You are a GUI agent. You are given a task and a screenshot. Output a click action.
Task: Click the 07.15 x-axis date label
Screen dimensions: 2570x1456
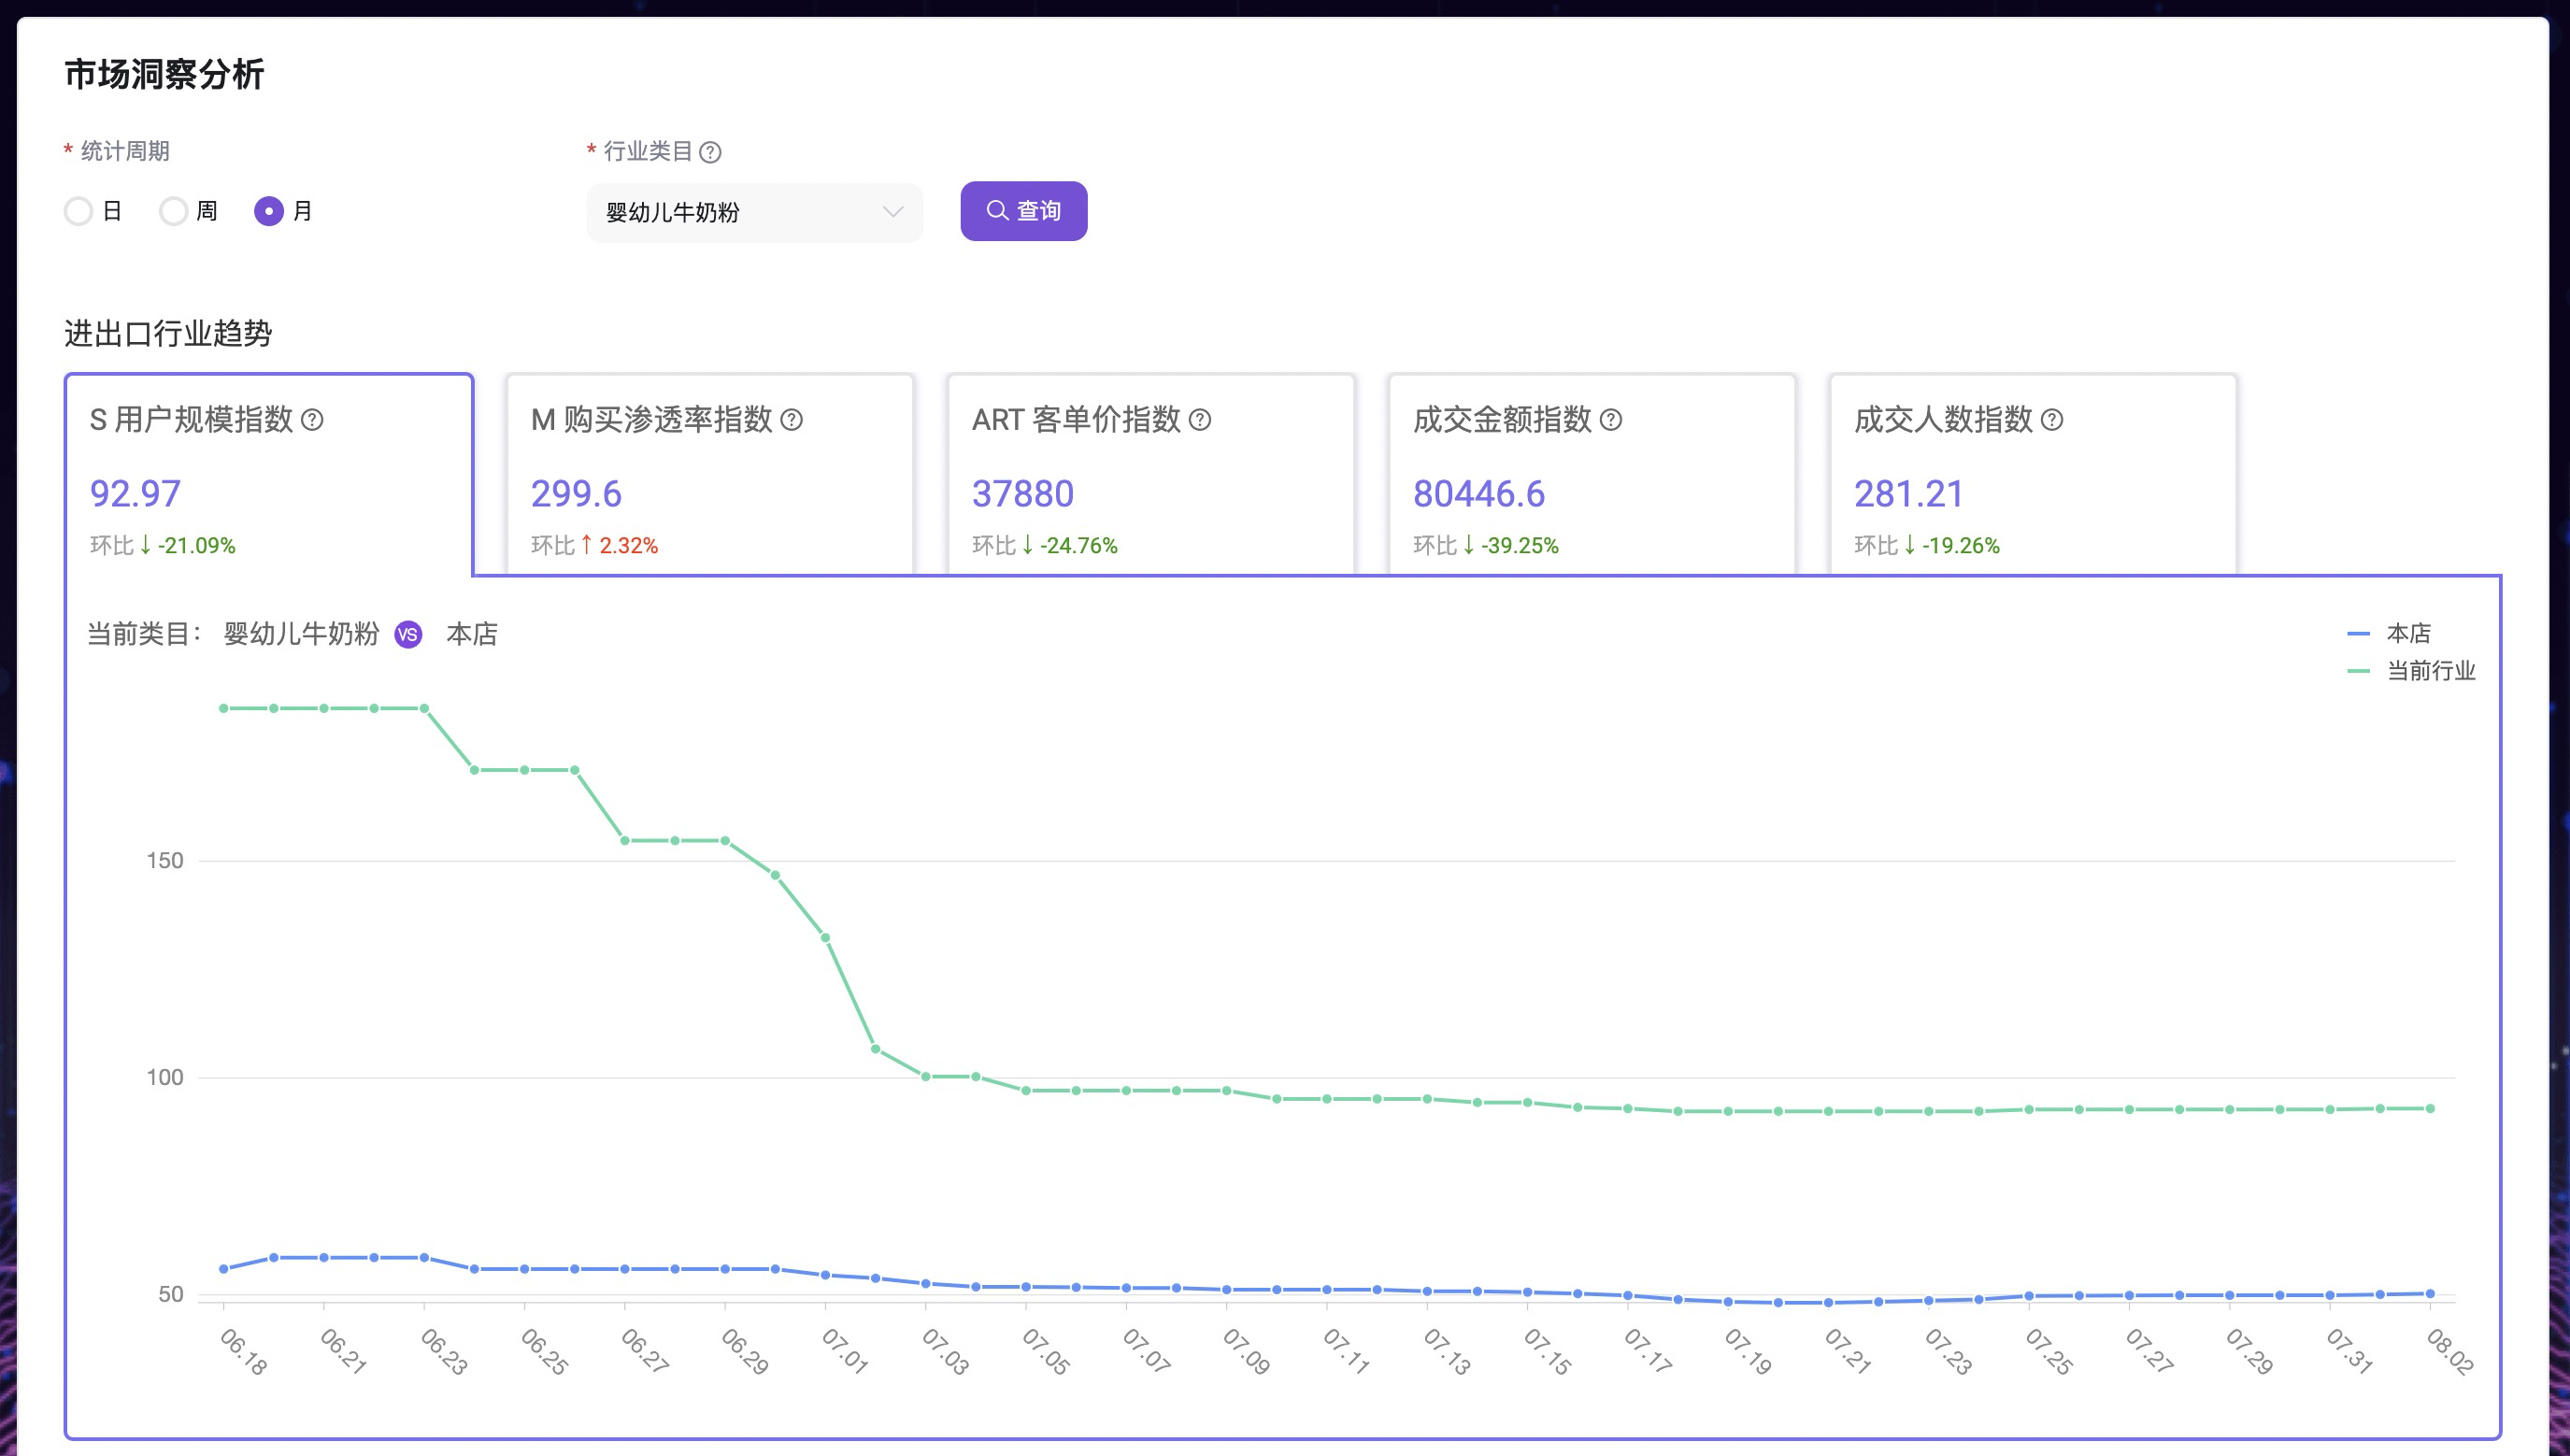click(1547, 1352)
